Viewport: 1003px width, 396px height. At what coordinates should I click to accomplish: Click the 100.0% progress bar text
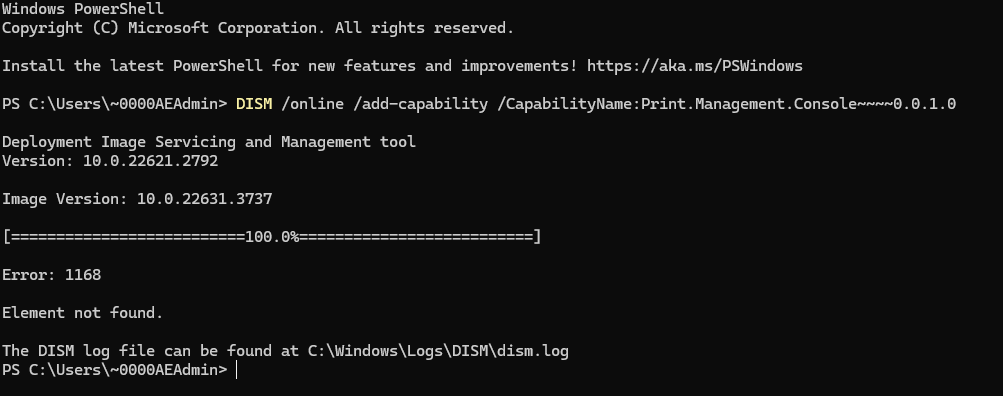coord(272,237)
